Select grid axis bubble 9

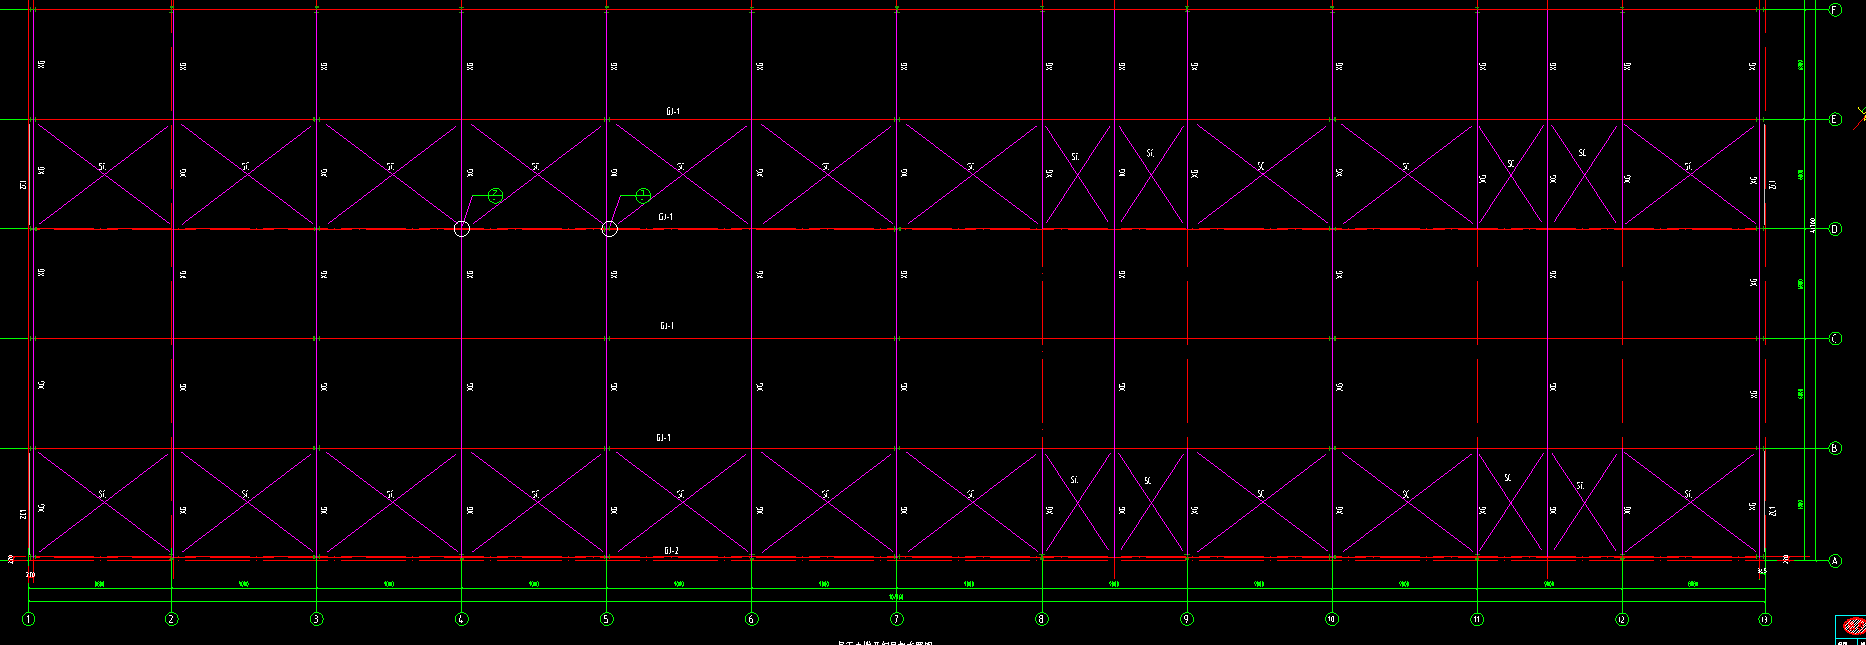pyautogui.click(x=1187, y=619)
